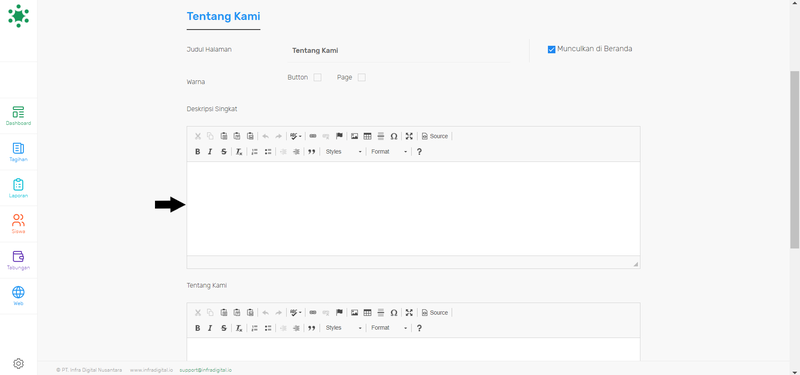Insert image in lower Tentang Kami editor
The height and width of the screenshot is (375, 800).
tap(354, 313)
